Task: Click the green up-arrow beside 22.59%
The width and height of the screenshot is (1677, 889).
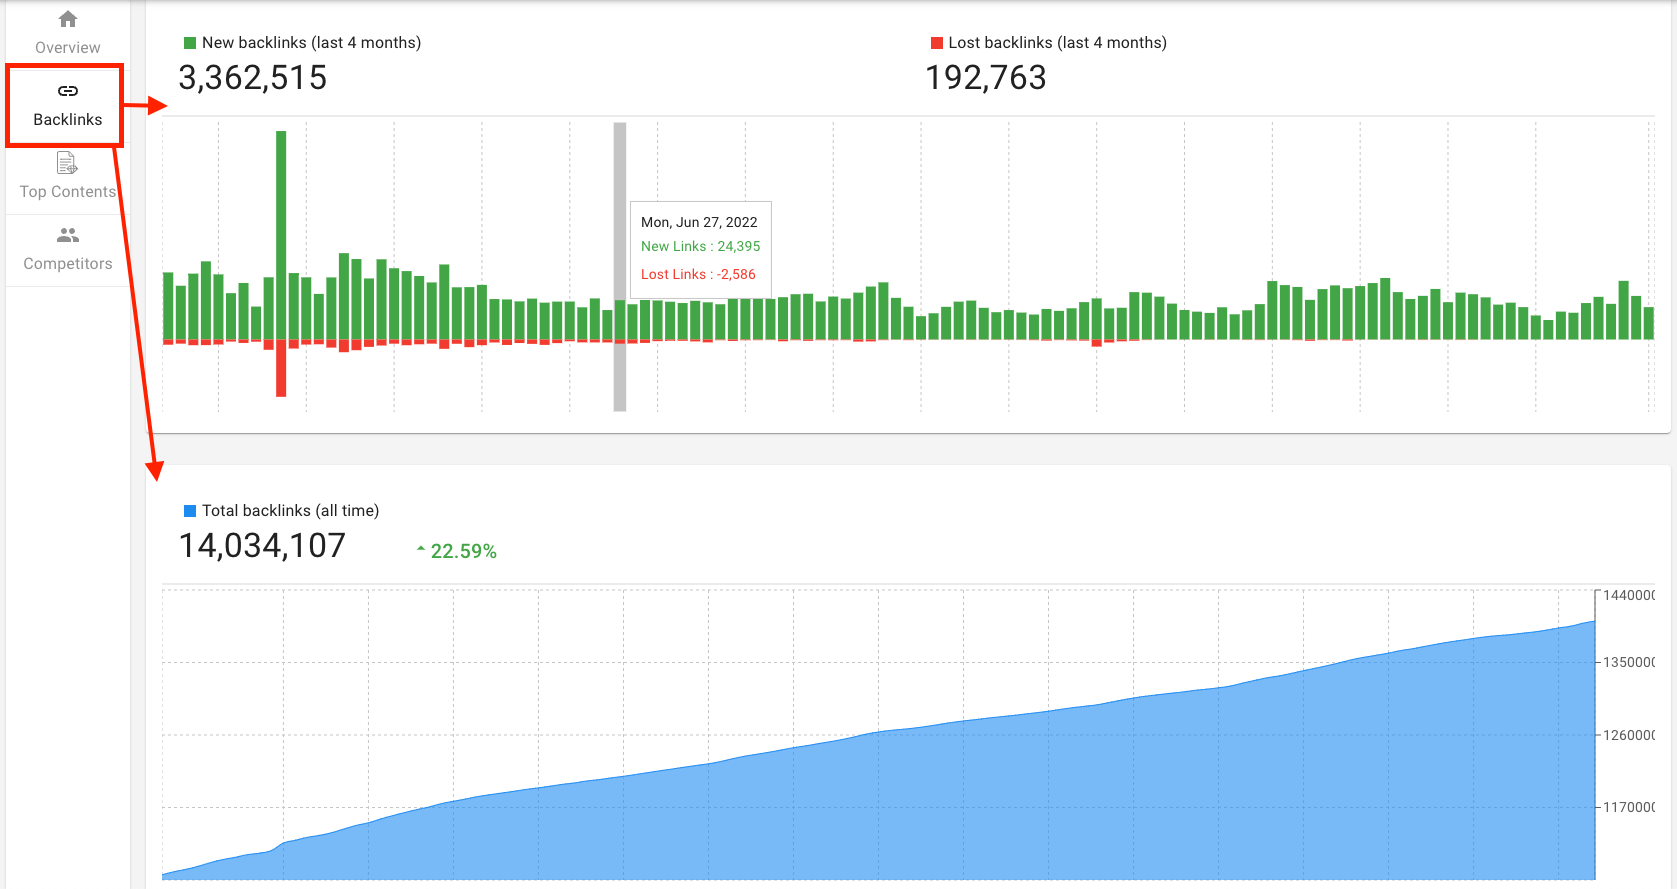Action: click(421, 549)
